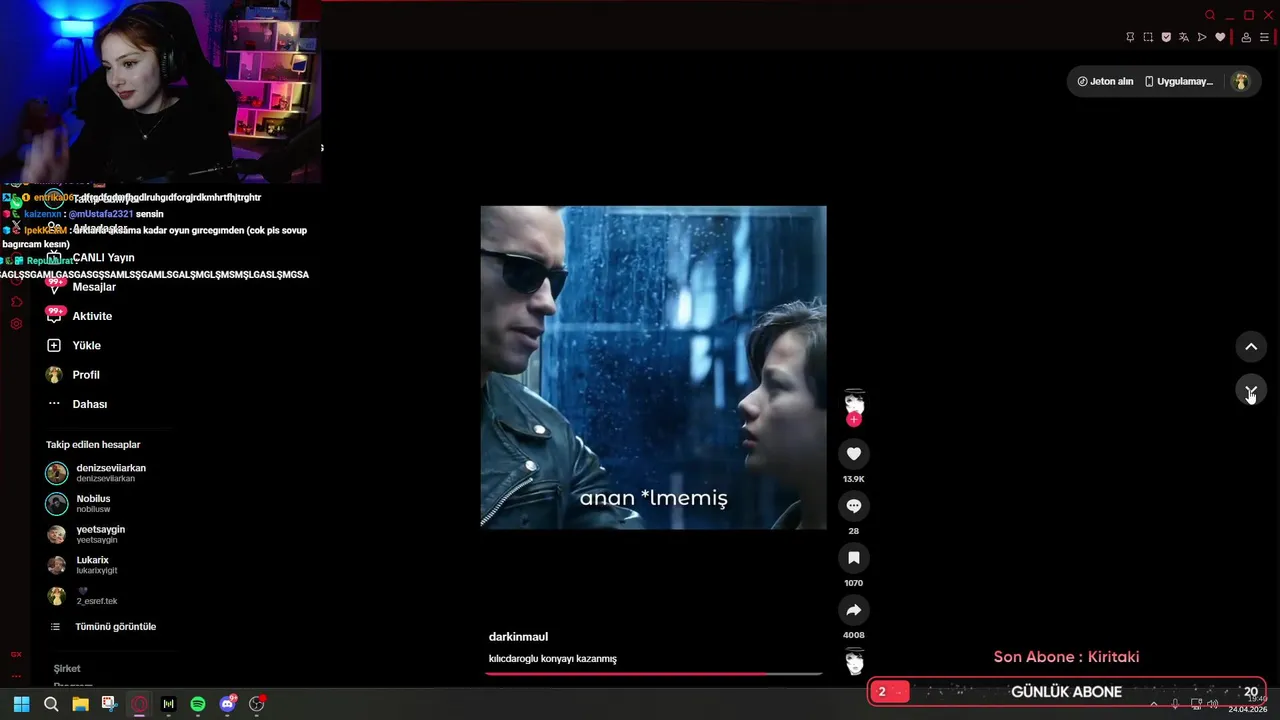This screenshot has width=1280, height=720.
Task: Open the Şirket footer section
Action: pyautogui.click(x=67, y=668)
